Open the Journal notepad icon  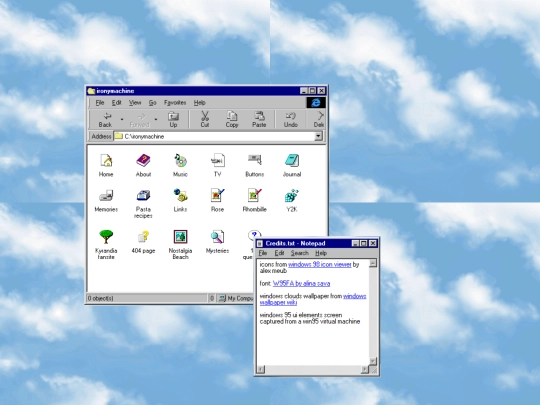(x=292, y=165)
